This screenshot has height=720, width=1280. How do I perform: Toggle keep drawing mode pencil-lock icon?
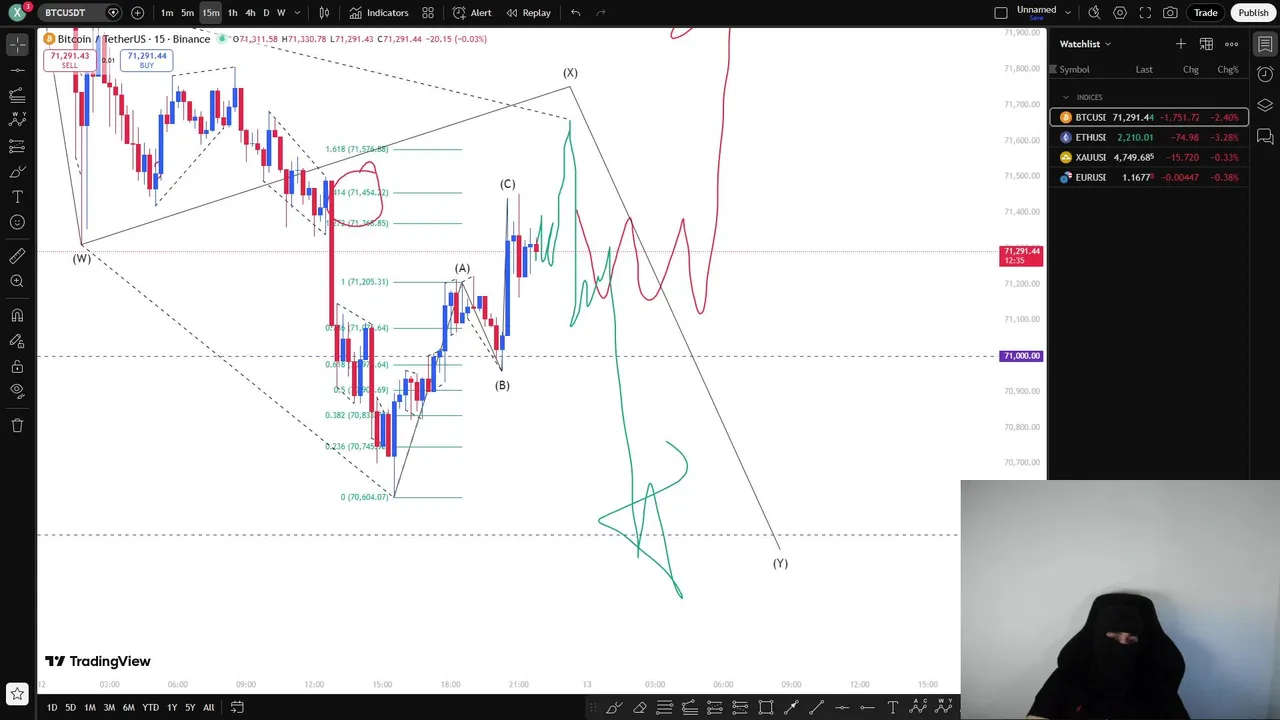17,341
